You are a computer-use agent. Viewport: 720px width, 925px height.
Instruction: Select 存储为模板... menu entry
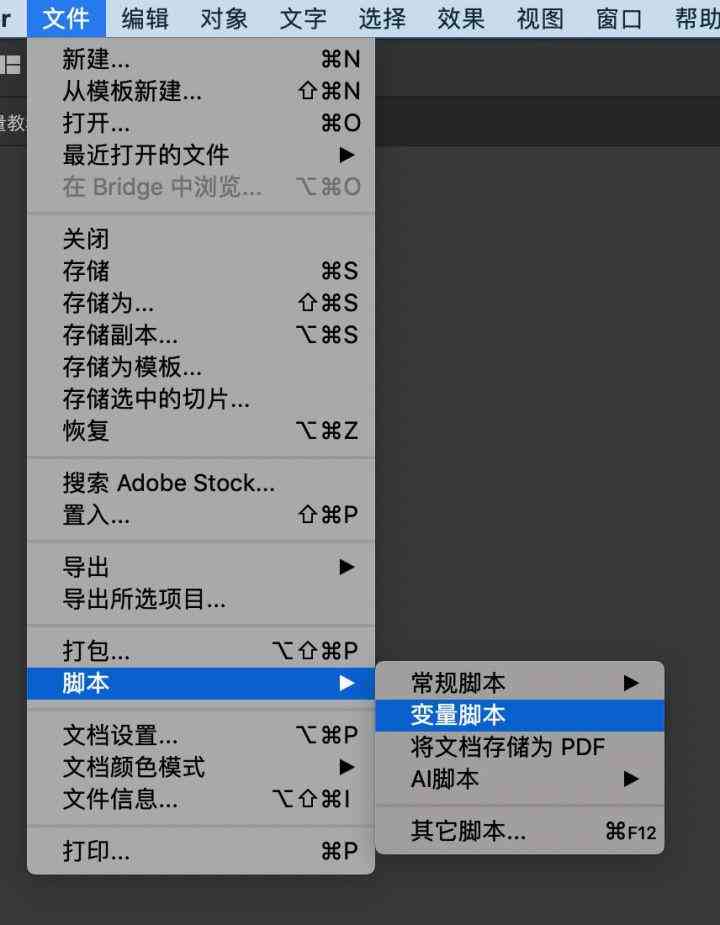(201, 366)
